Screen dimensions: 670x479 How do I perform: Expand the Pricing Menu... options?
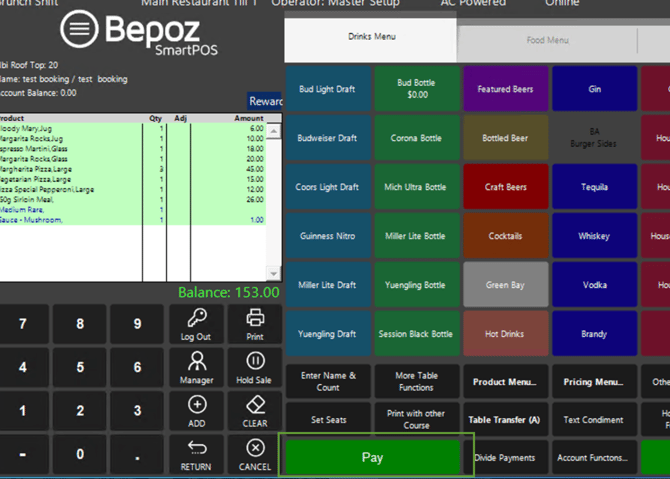coord(593,382)
